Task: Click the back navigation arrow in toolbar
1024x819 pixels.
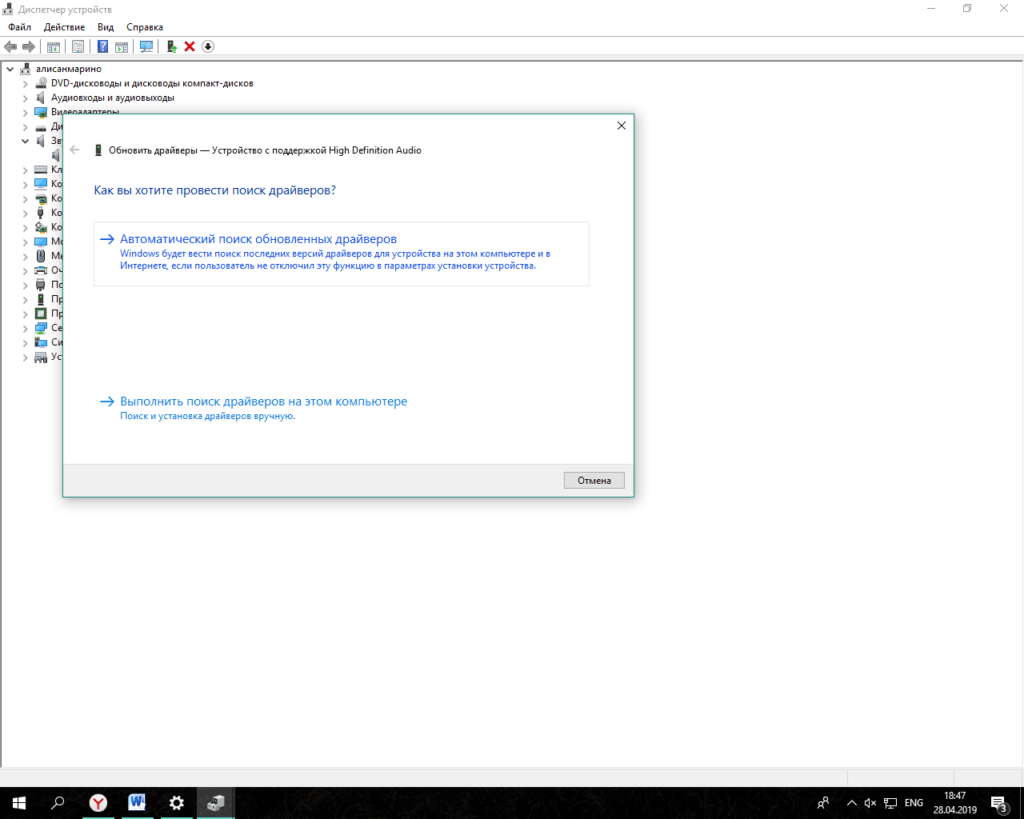Action: tap(9, 46)
